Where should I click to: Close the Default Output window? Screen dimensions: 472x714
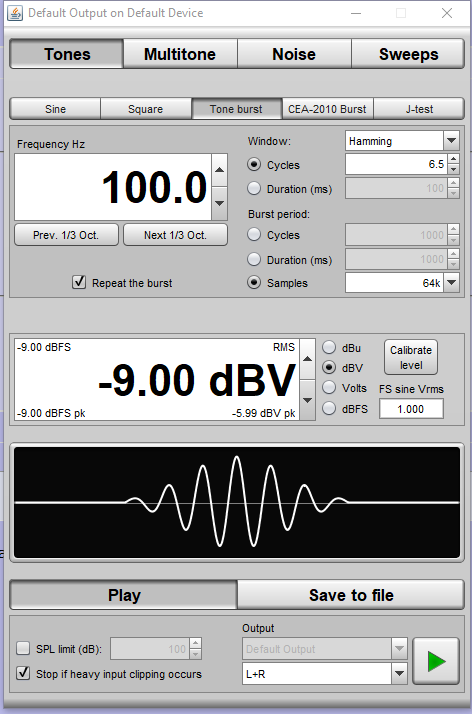coord(447,13)
